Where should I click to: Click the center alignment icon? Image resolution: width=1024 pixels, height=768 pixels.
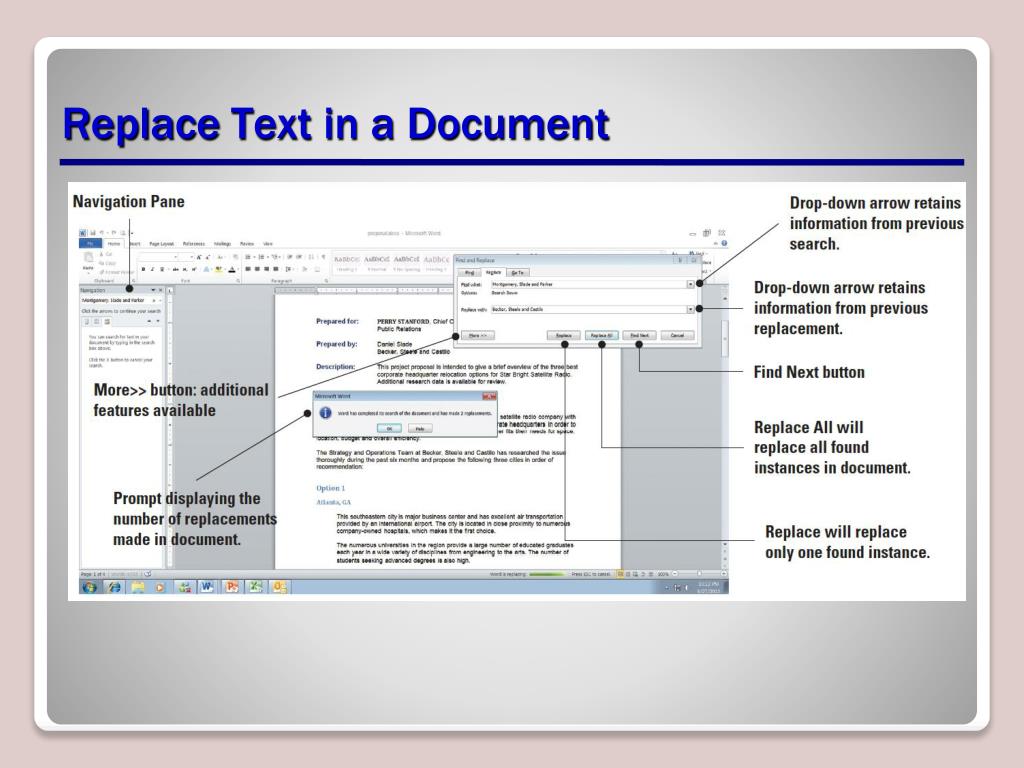(x=257, y=269)
